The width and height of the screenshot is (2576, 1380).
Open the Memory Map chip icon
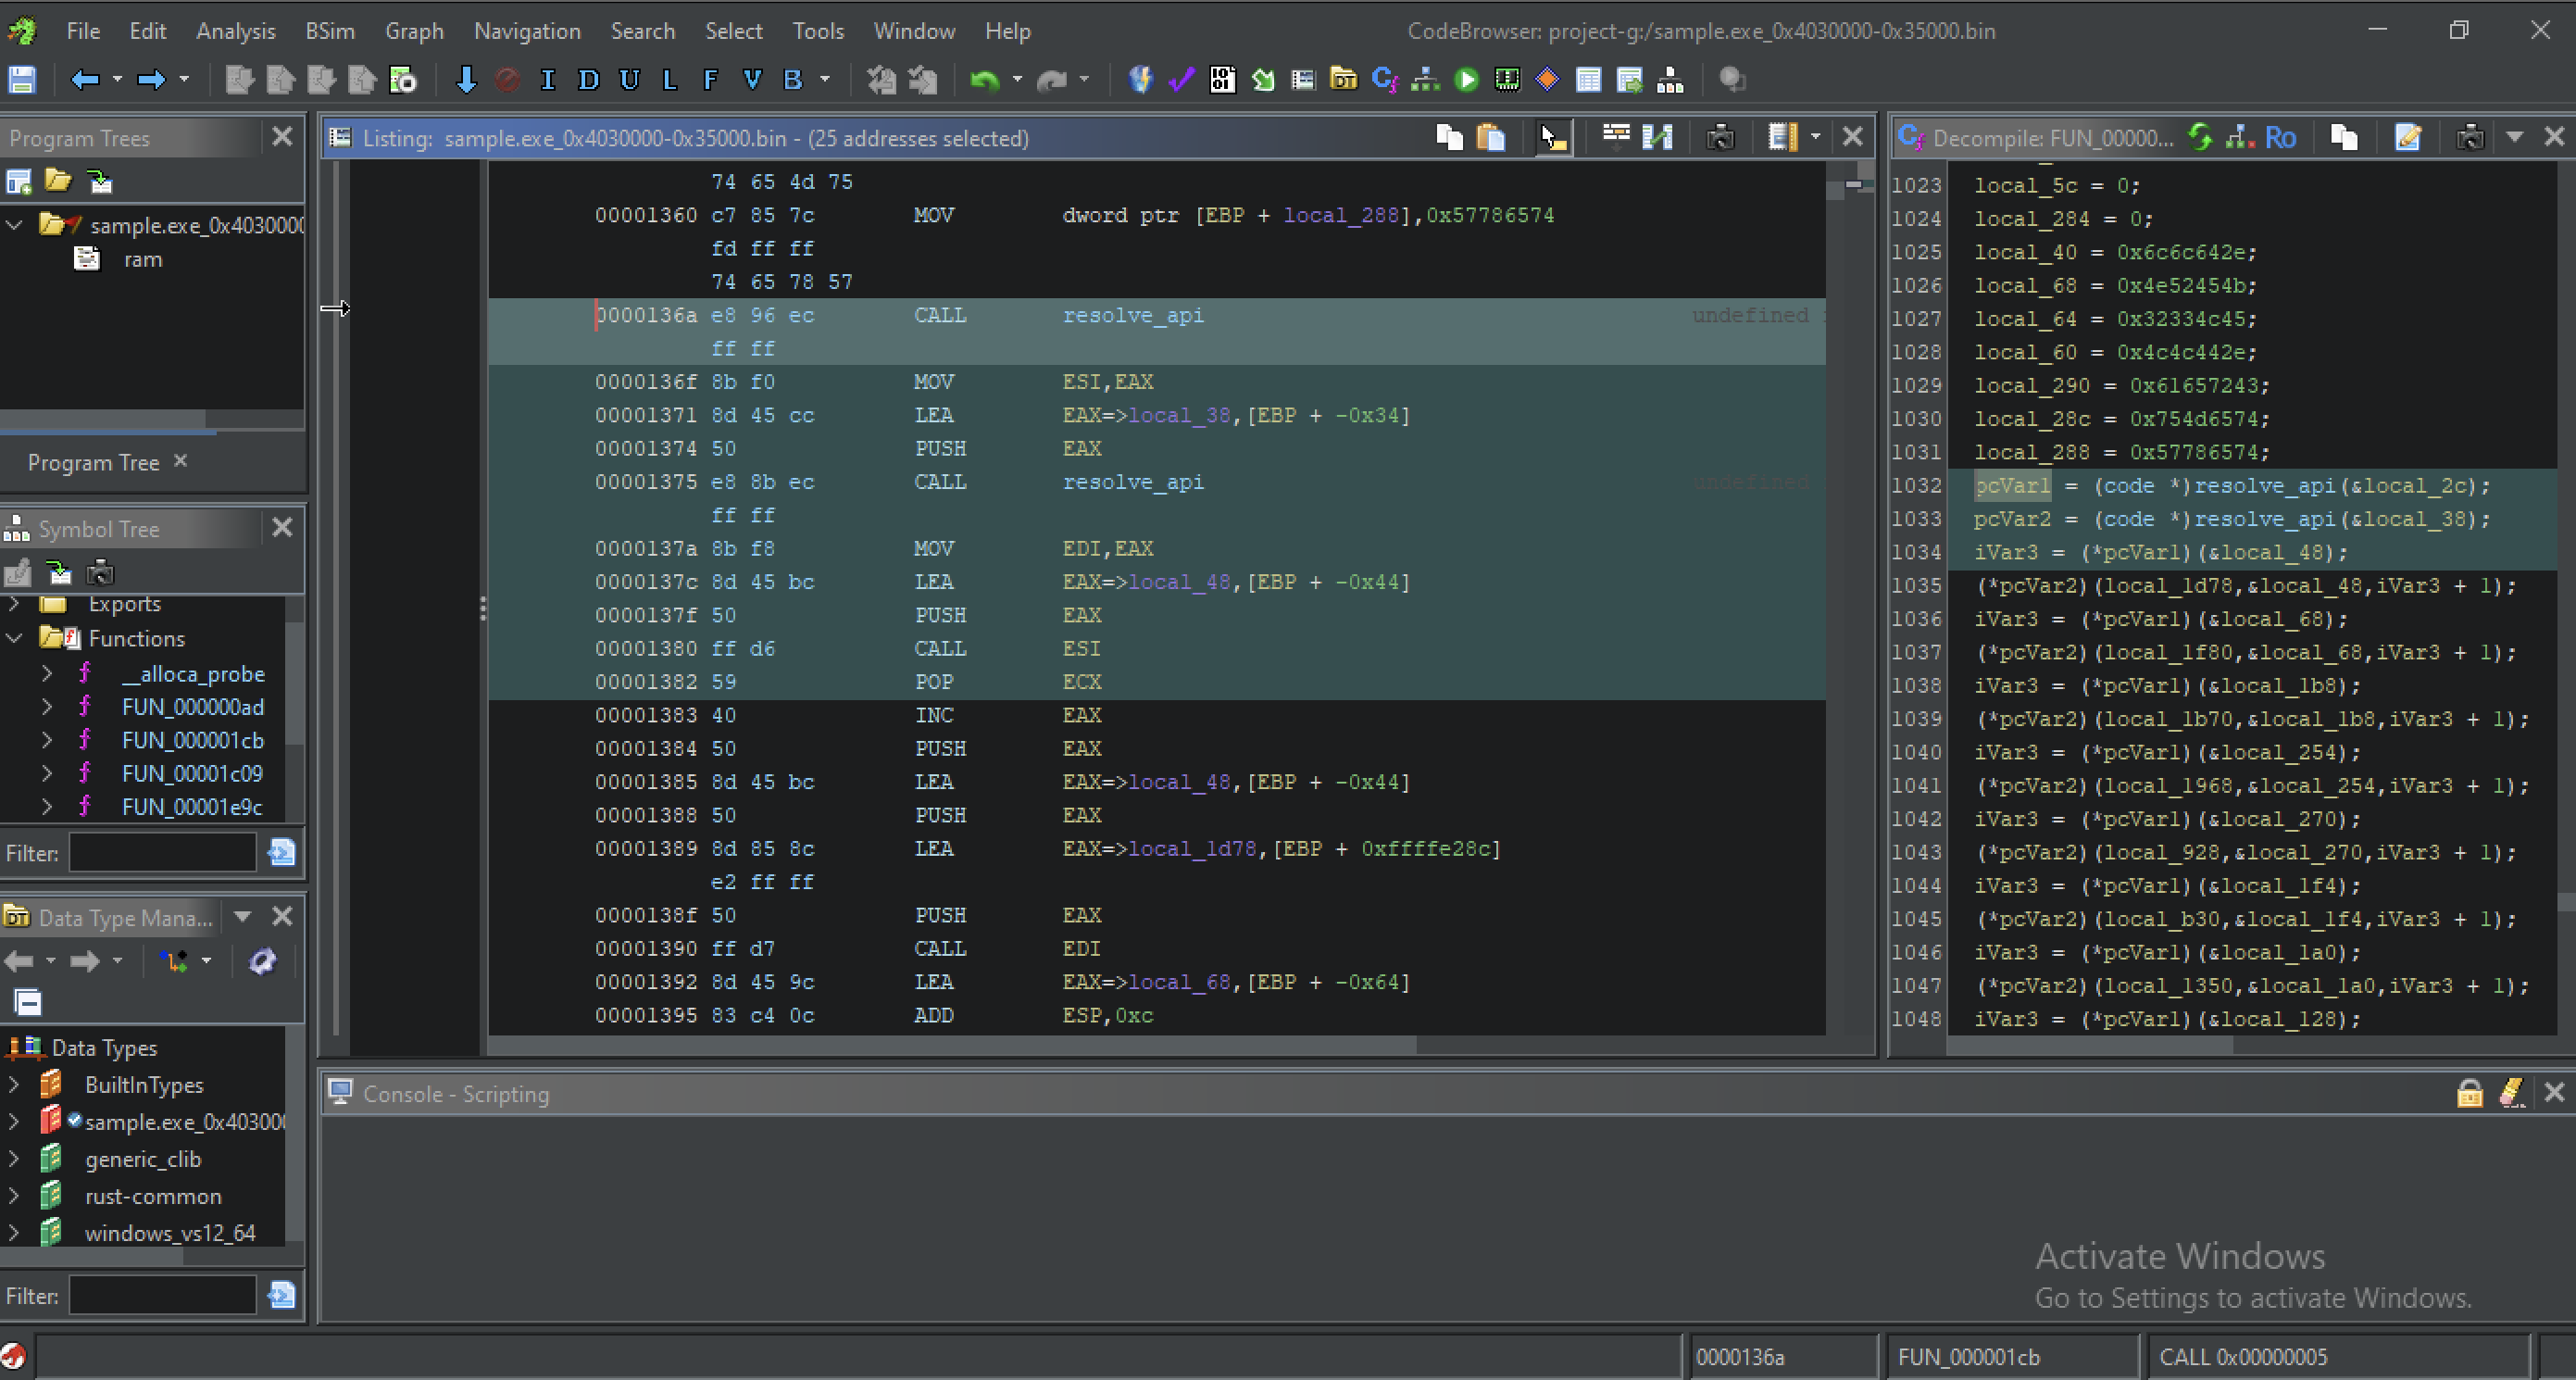click(1507, 80)
